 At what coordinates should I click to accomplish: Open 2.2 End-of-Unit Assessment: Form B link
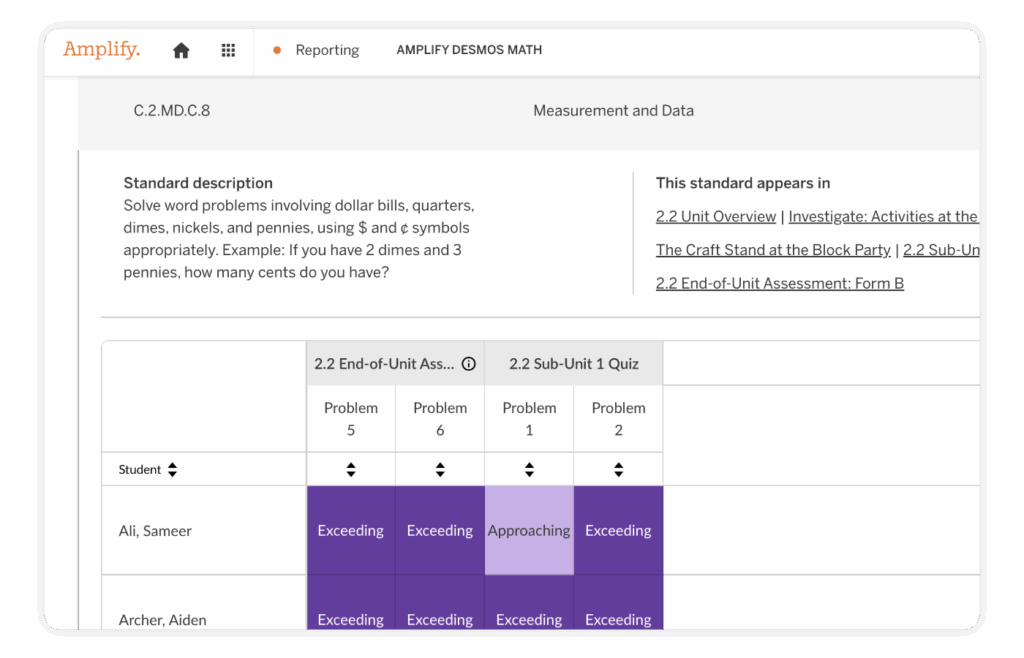(779, 284)
